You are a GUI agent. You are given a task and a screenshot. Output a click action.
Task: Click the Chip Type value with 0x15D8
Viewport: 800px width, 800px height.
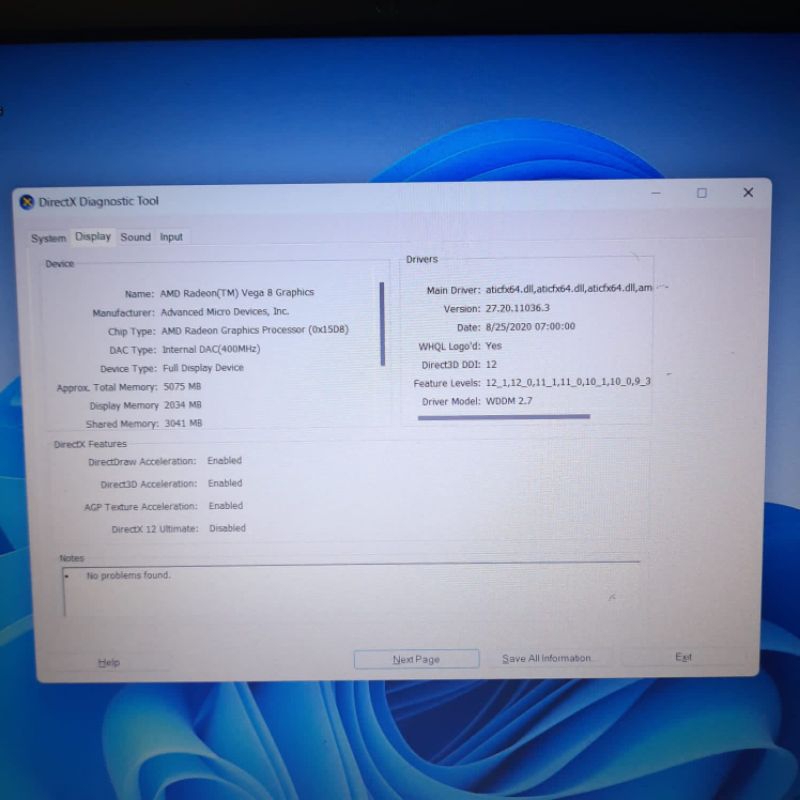click(255, 330)
